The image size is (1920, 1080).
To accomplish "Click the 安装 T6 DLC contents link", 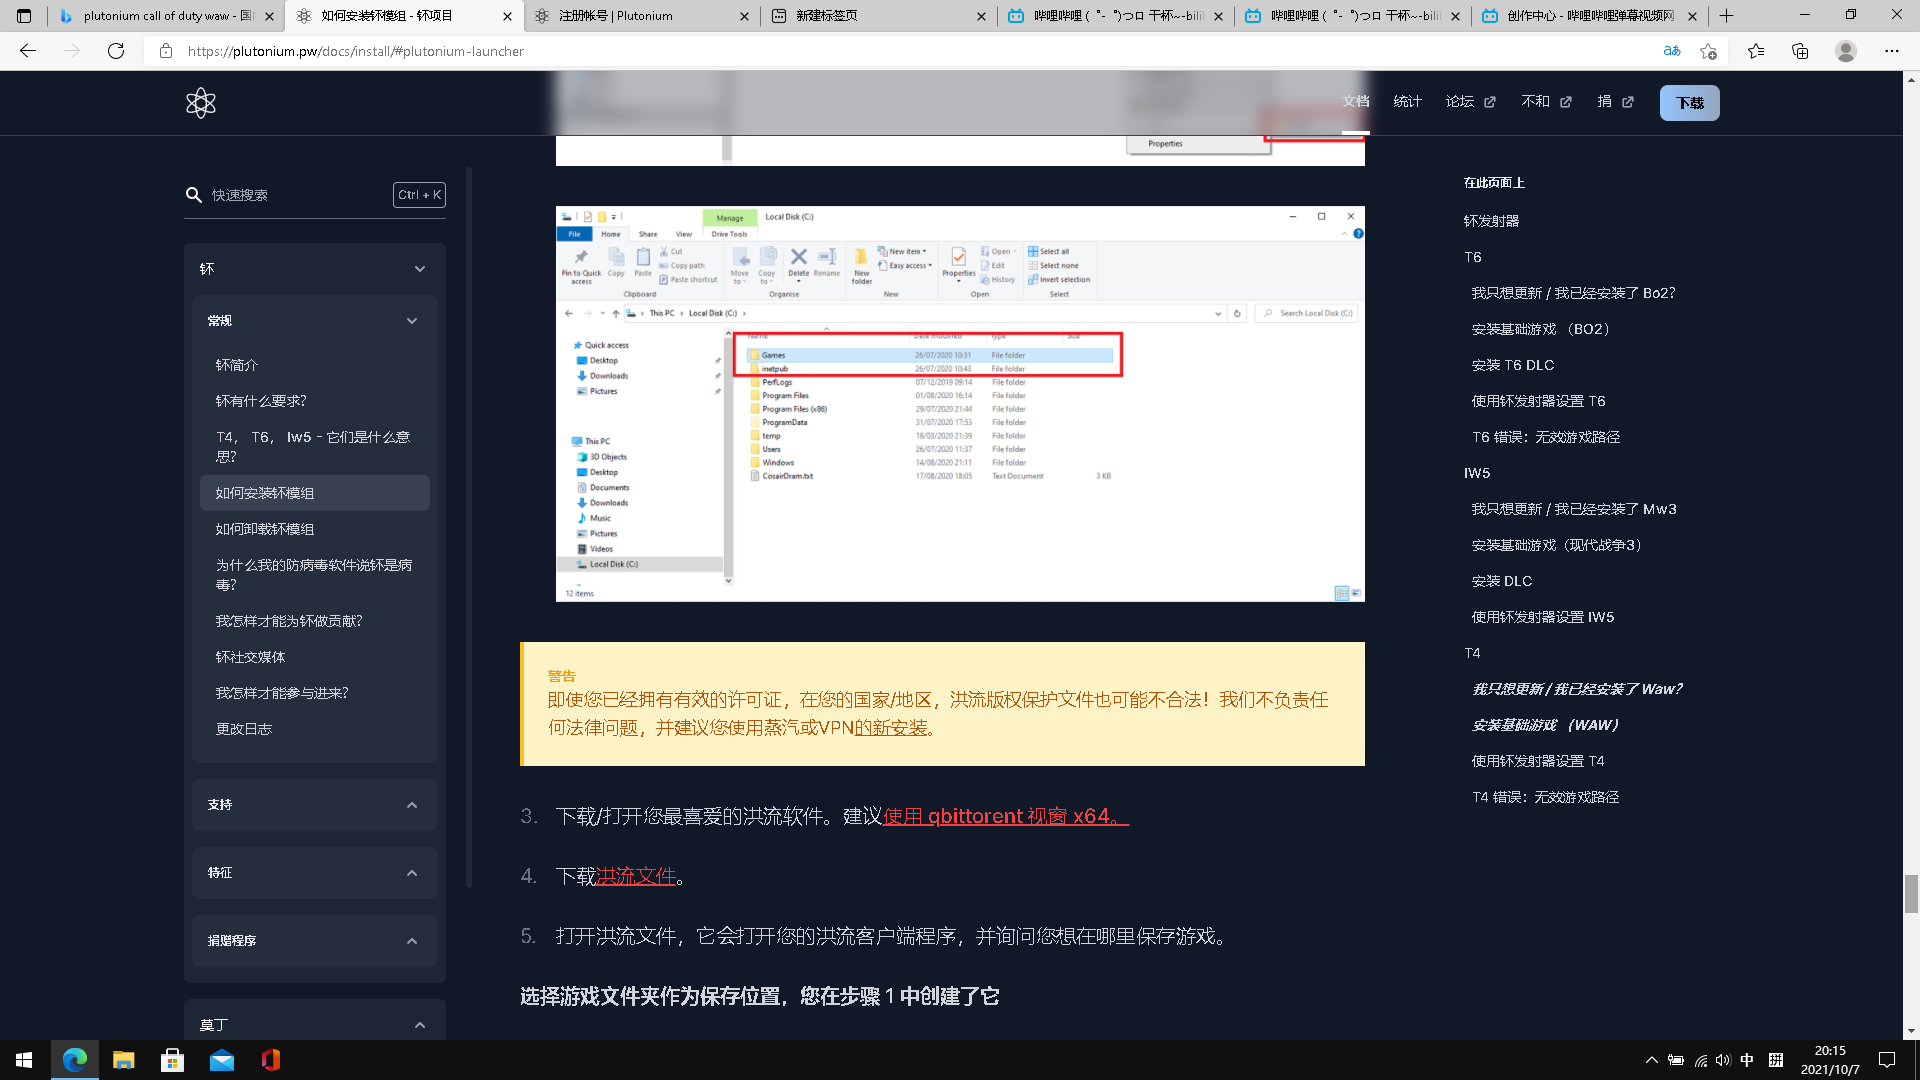I will tap(1512, 365).
